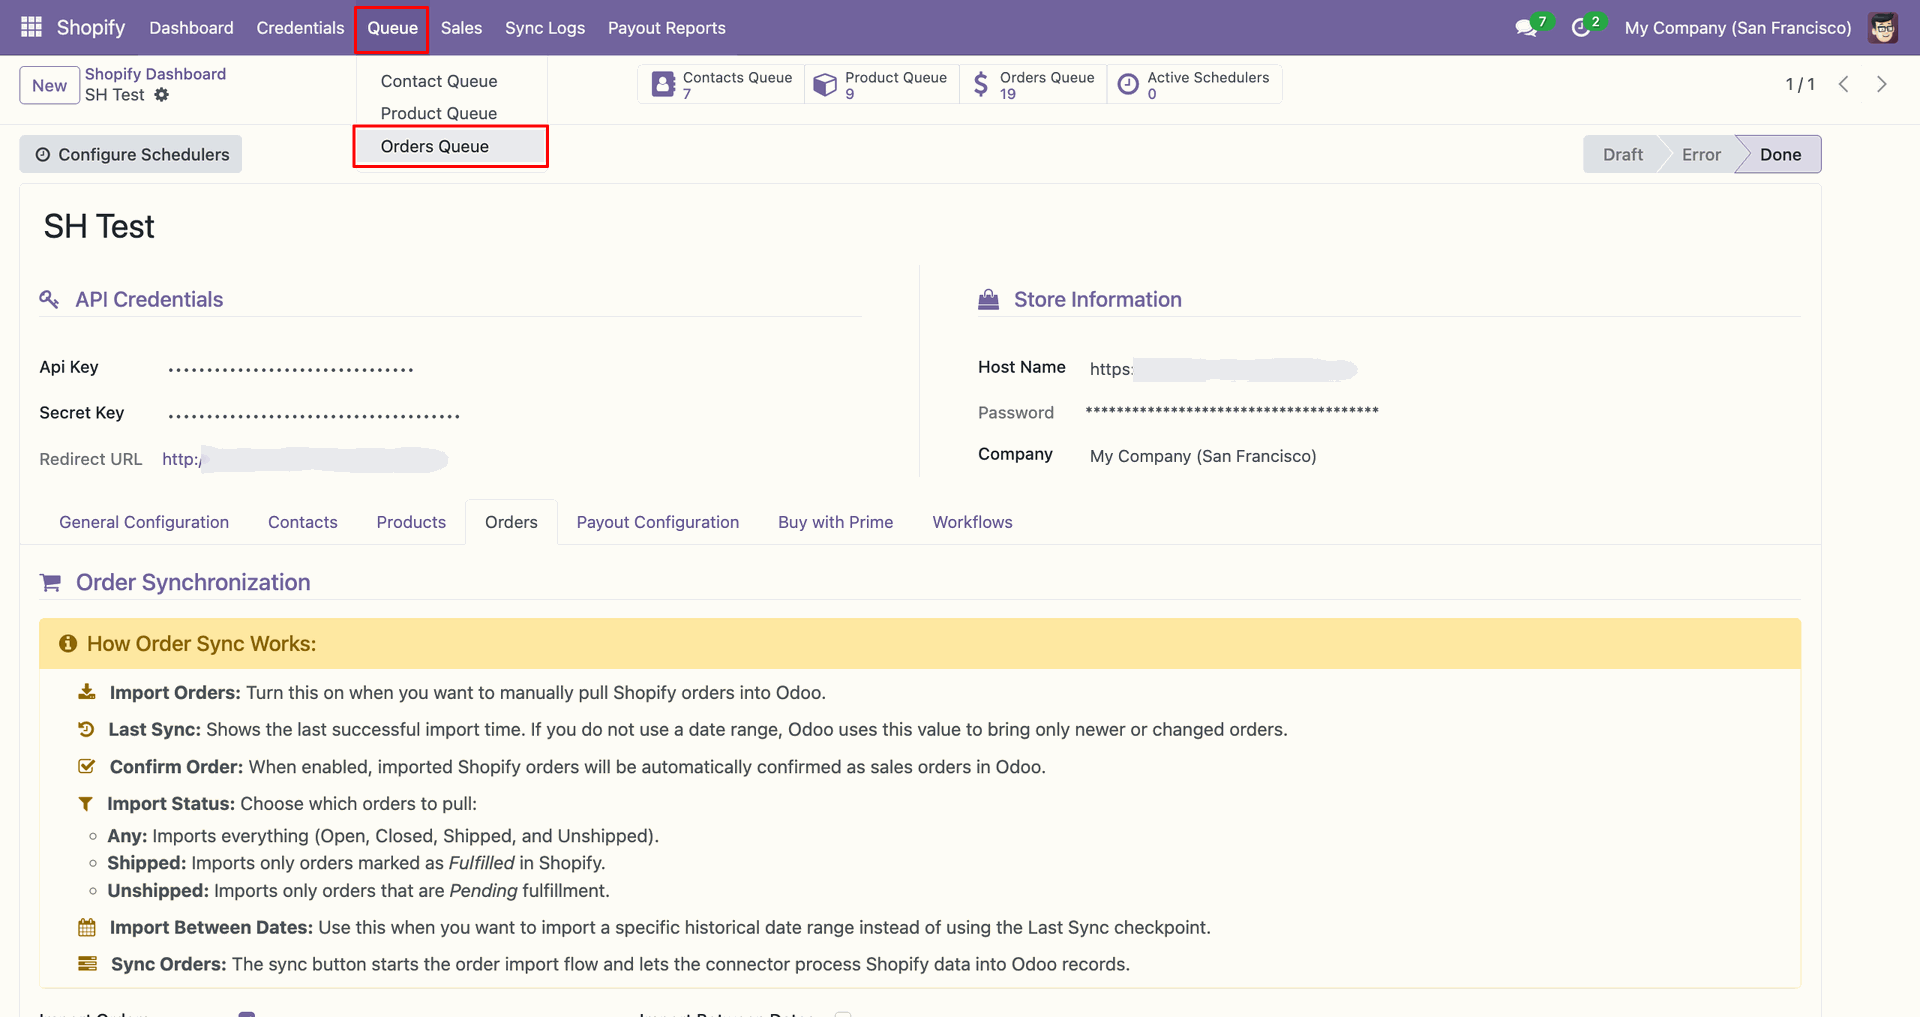Switch to Payout Configuration tab

[x=658, y=522]
